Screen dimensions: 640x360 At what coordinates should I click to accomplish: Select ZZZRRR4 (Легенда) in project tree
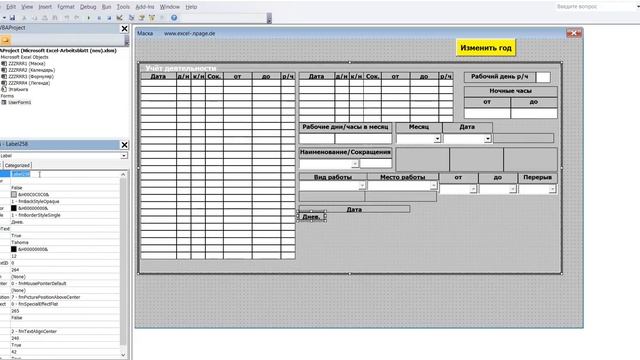29,83
